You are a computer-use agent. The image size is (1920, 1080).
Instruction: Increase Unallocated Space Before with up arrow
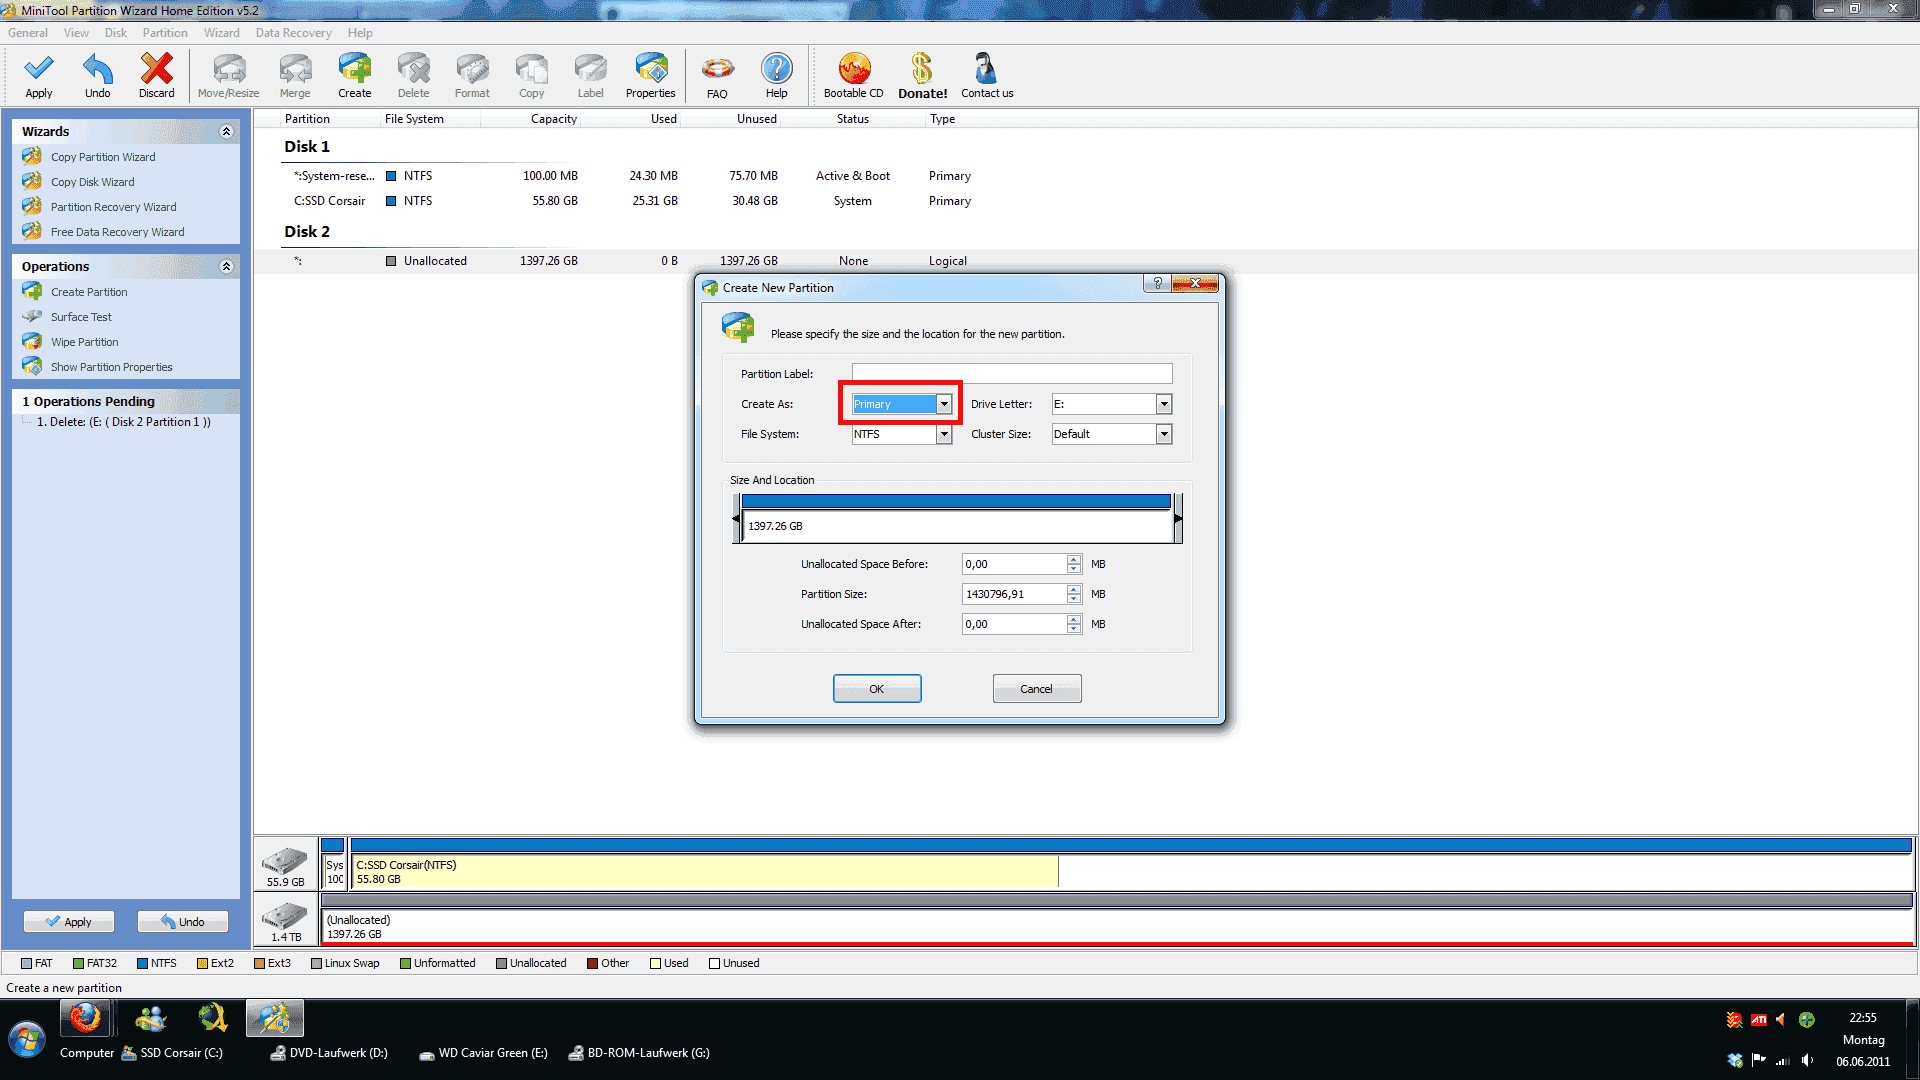coord(1074,559)
